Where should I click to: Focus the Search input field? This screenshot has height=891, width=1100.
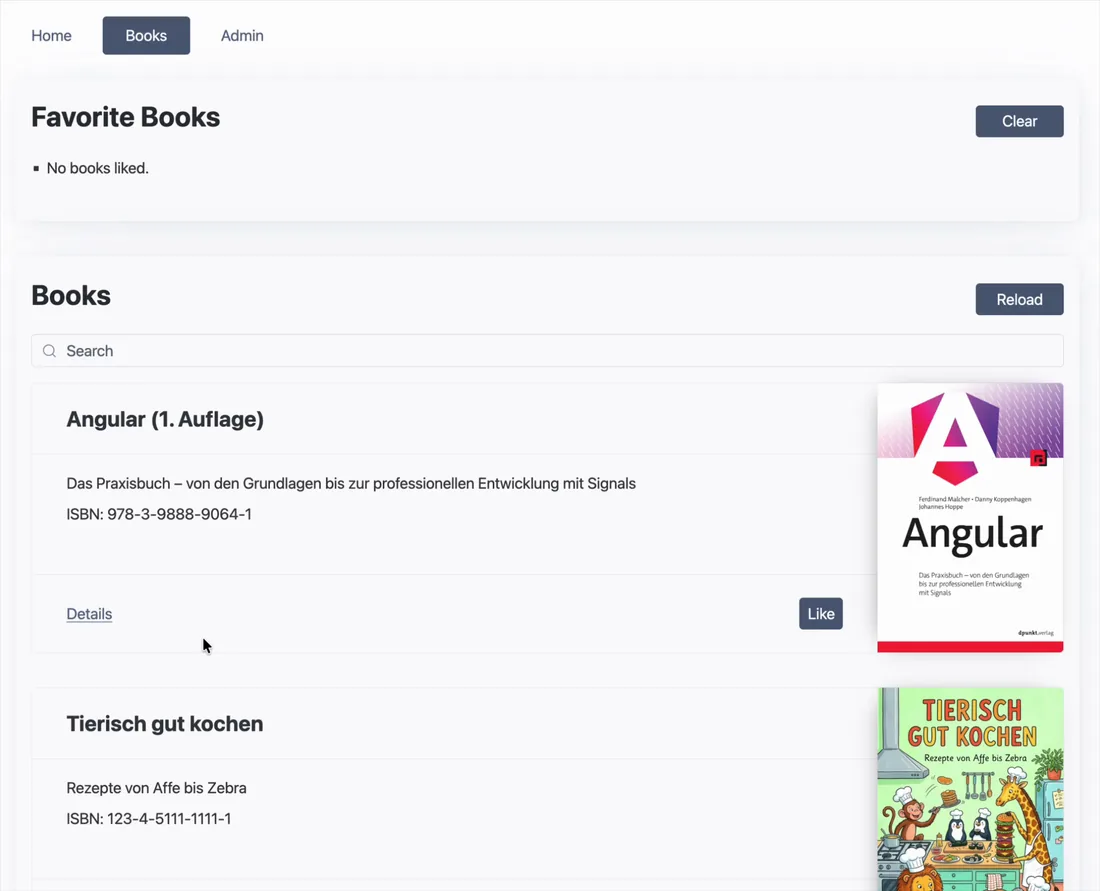coord(547,351)
